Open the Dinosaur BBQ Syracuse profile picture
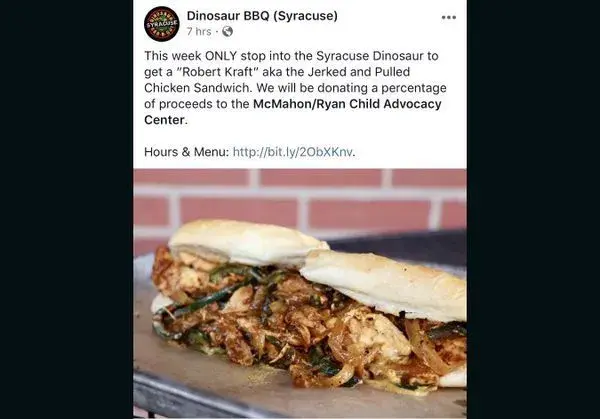Image resolution: width=600 pixels, height=419 pixels. click(161, 24)
